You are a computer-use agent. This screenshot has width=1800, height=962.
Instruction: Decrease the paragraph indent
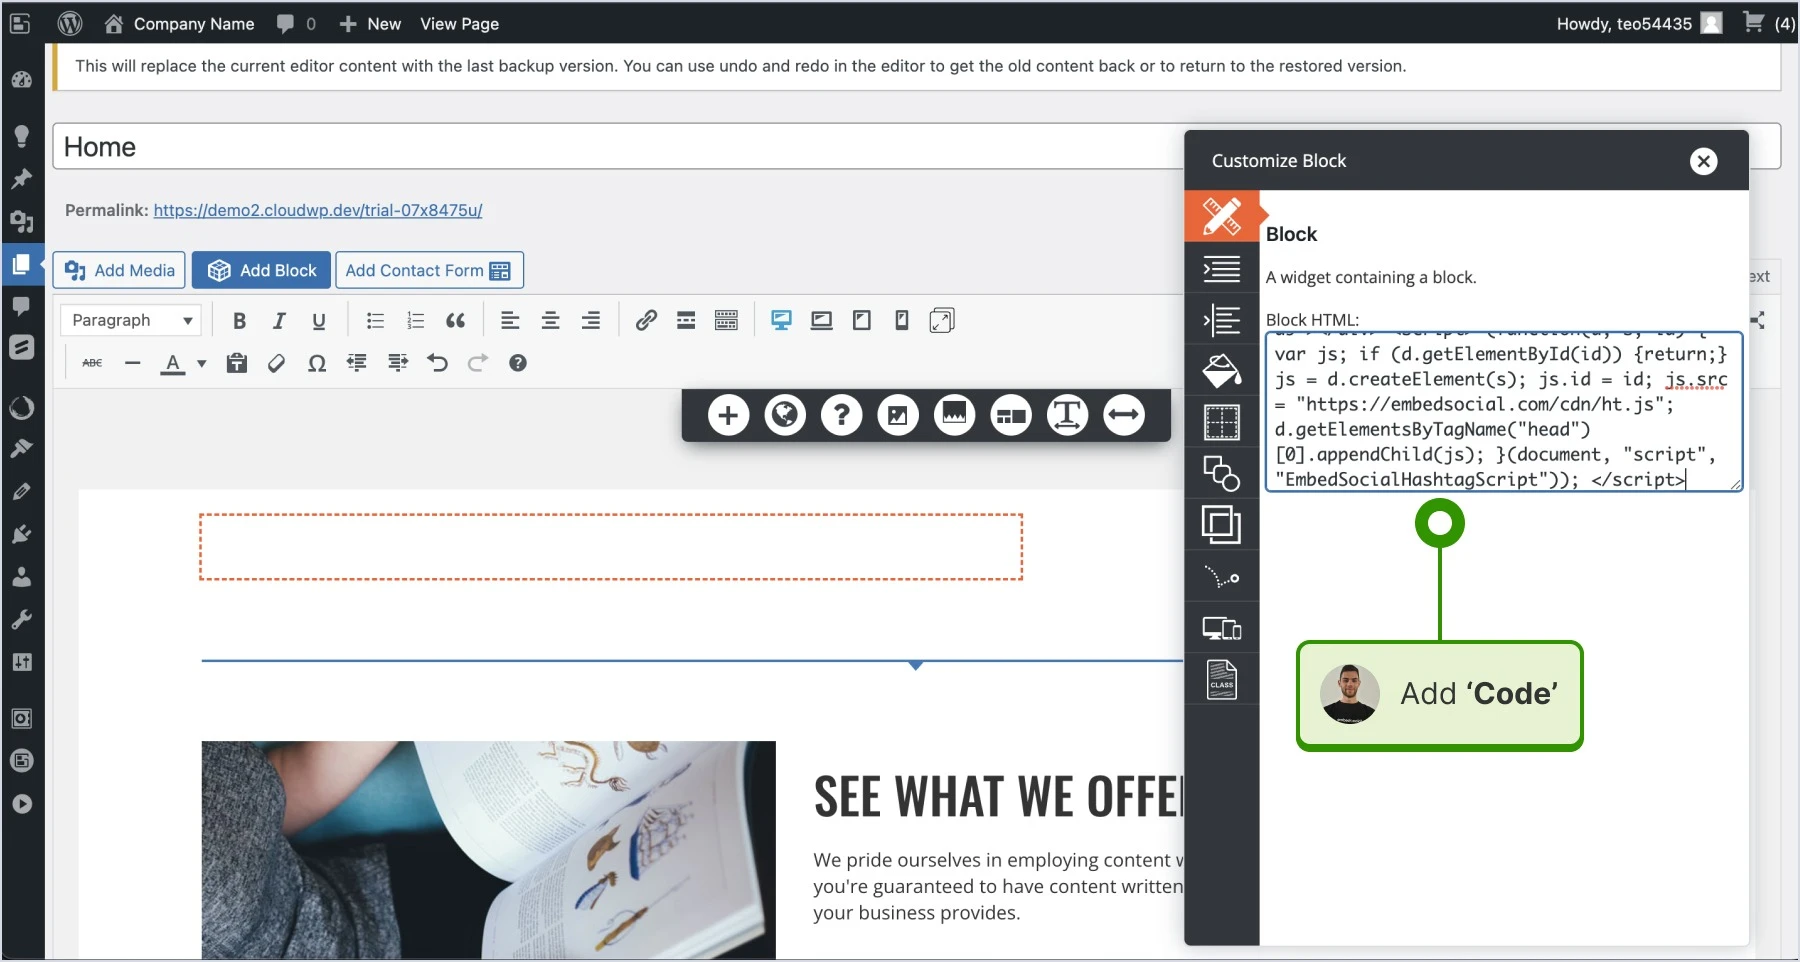point(357,363)
